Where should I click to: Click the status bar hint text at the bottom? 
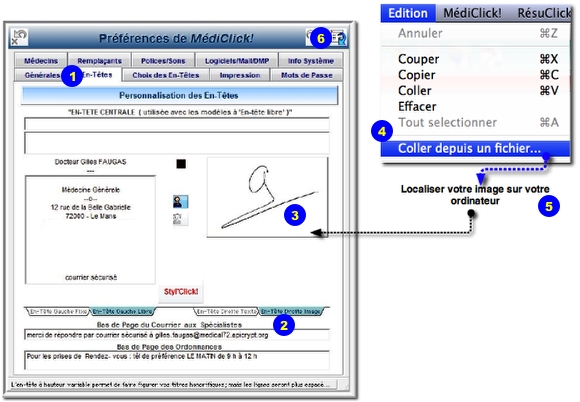click(172, 385)
